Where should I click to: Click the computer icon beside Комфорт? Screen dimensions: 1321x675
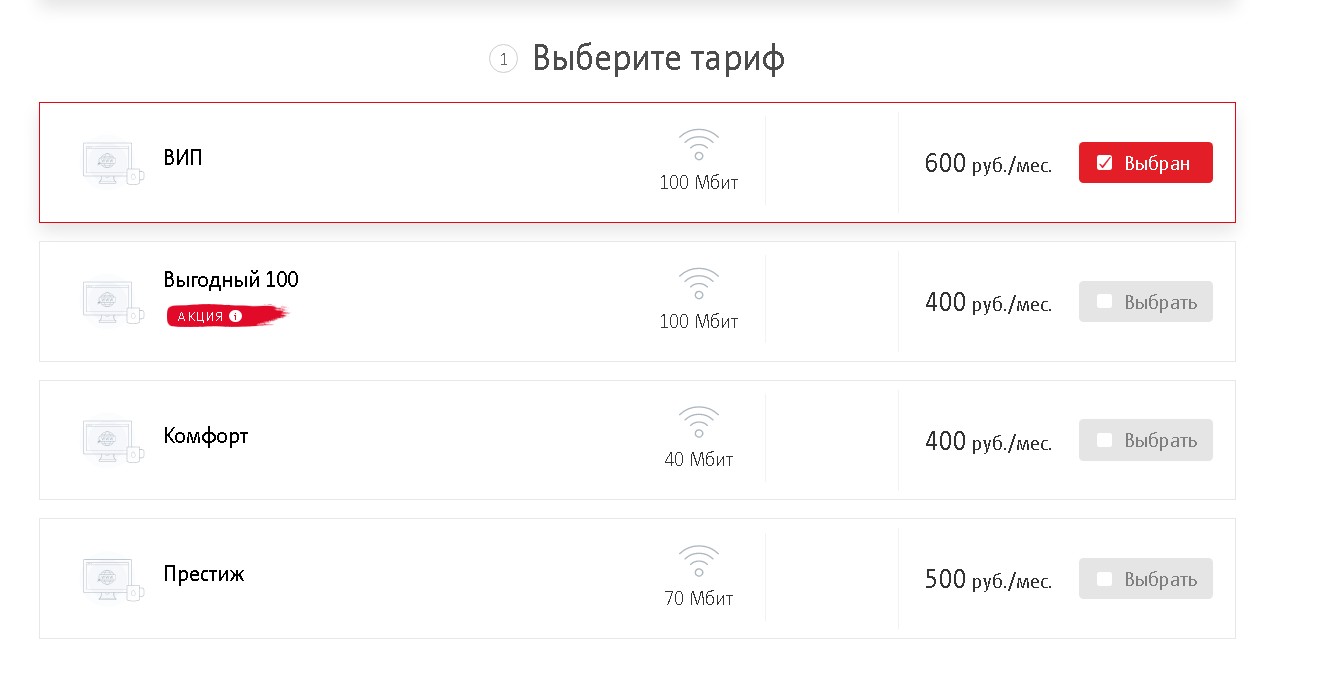click(112, 440)
